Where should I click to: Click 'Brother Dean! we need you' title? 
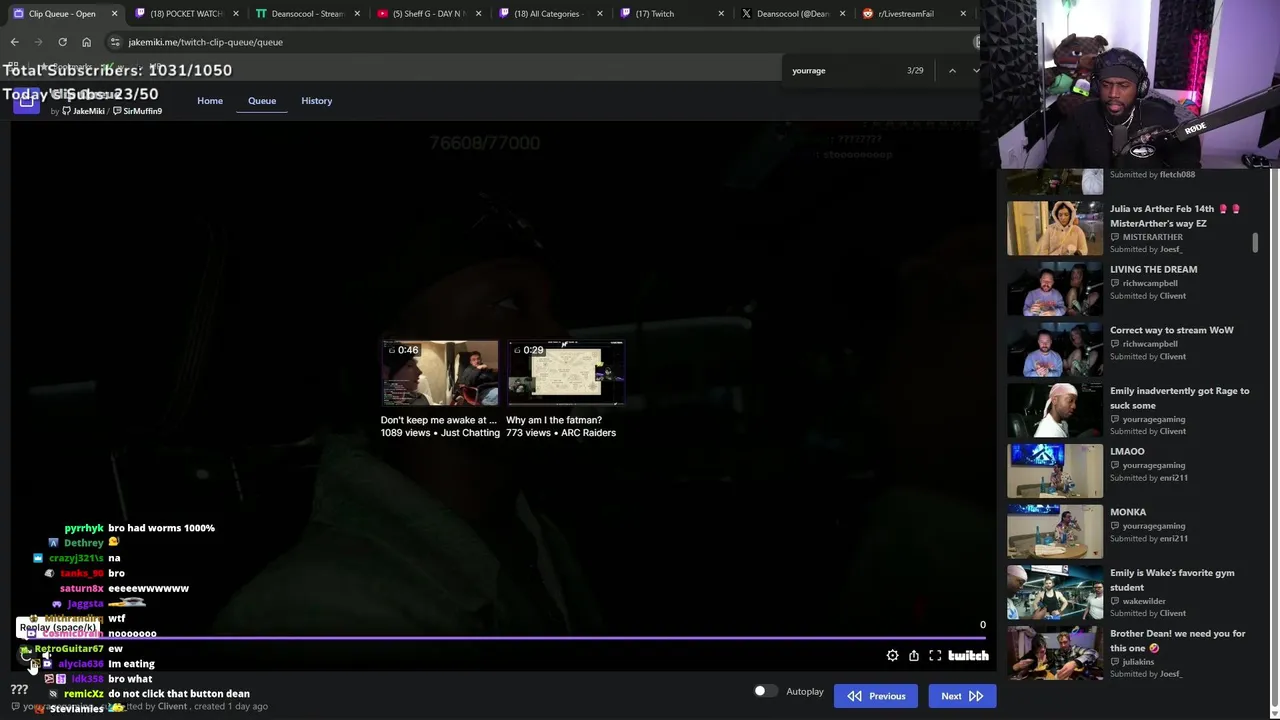click(x=1178, y=640)
